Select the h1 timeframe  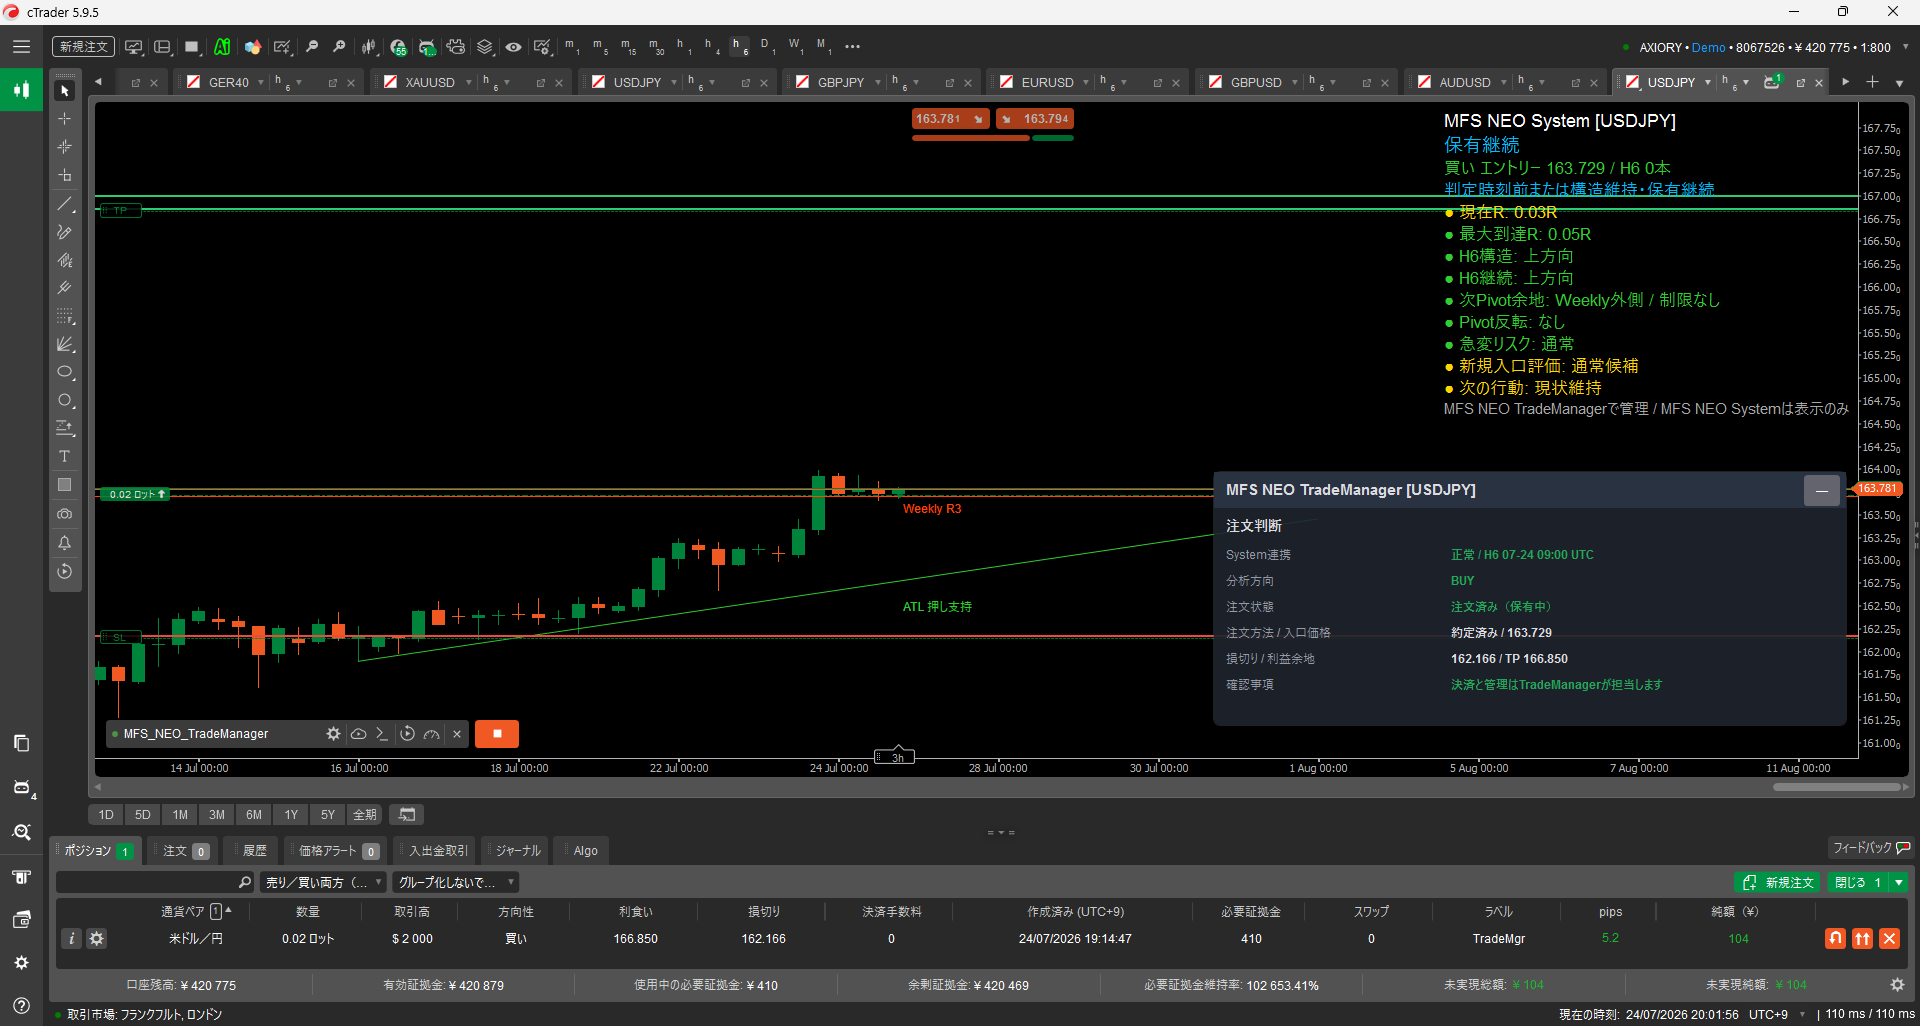point(684,46)
